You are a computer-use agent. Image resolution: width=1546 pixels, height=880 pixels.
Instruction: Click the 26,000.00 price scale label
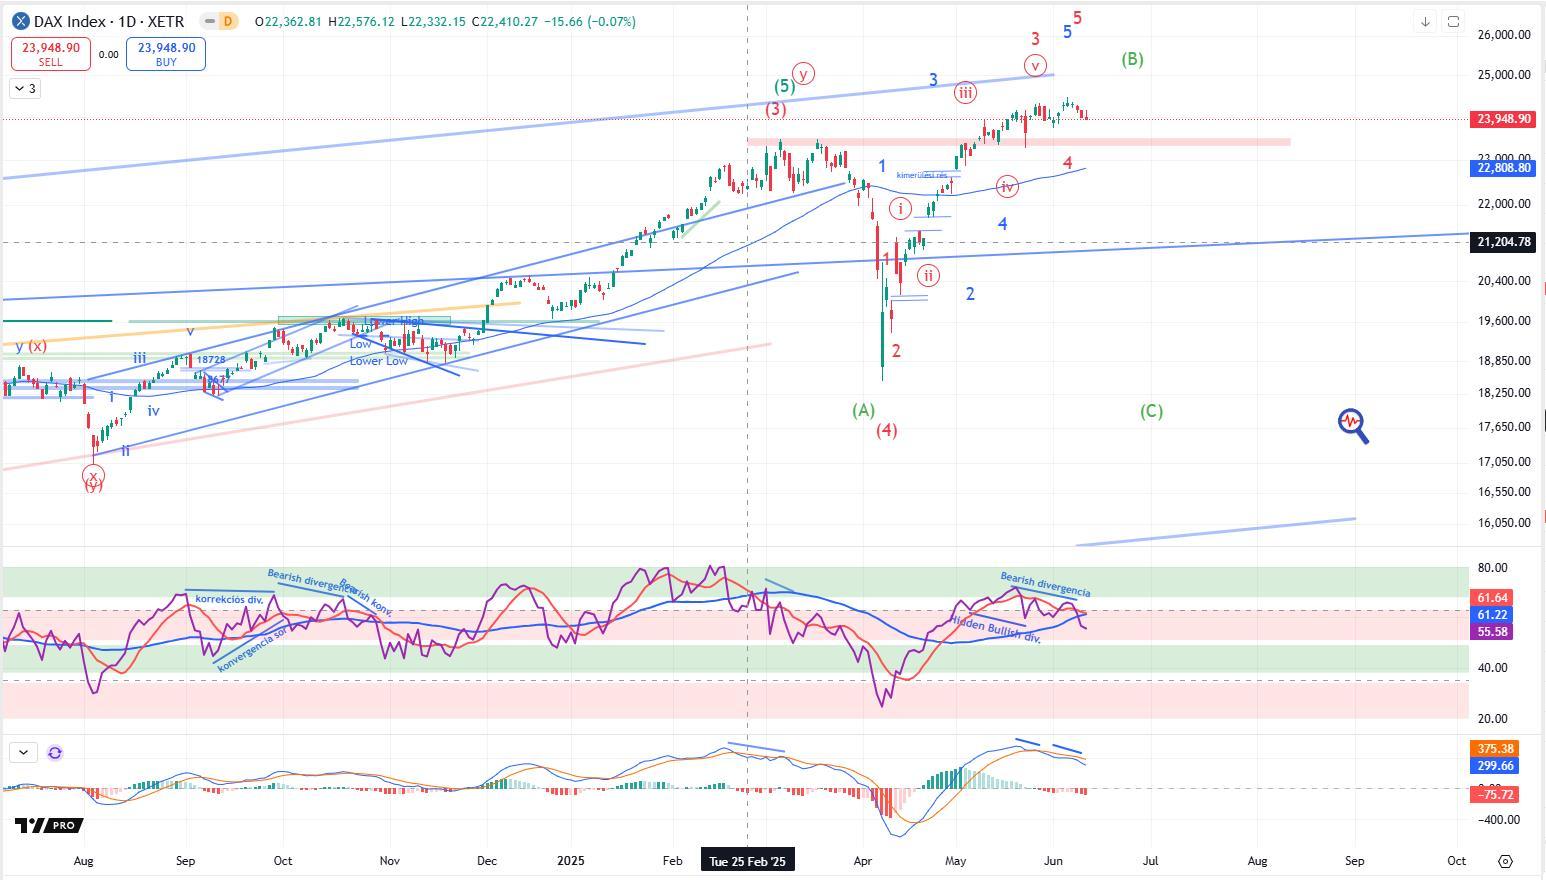click(1503, 35)
